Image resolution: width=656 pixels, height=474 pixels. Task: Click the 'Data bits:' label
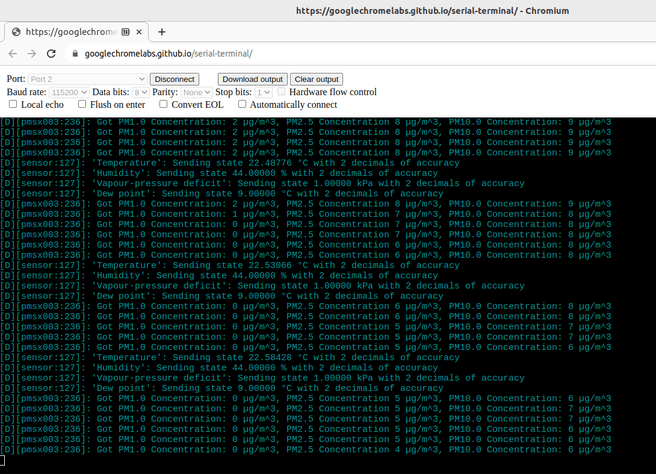[x=111, y=92]
